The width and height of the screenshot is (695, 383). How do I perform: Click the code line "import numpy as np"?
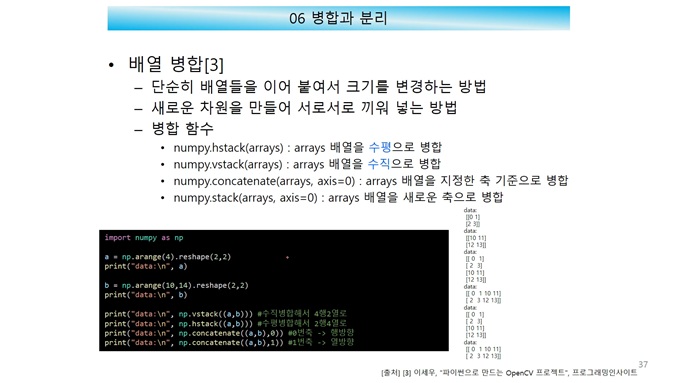[144, 238]
